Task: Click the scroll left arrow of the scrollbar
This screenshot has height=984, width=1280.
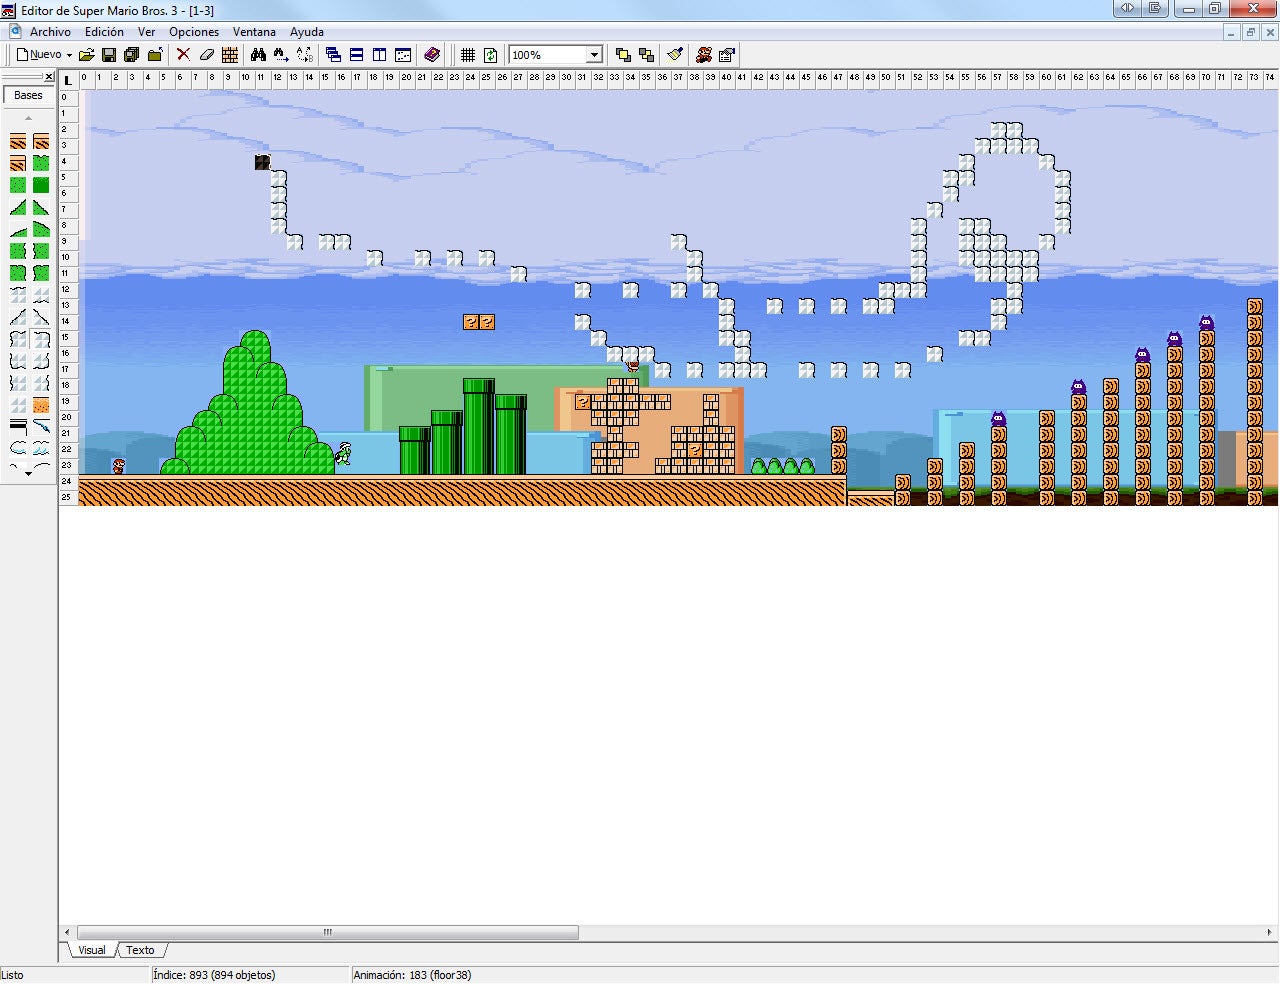Action: 67,932
